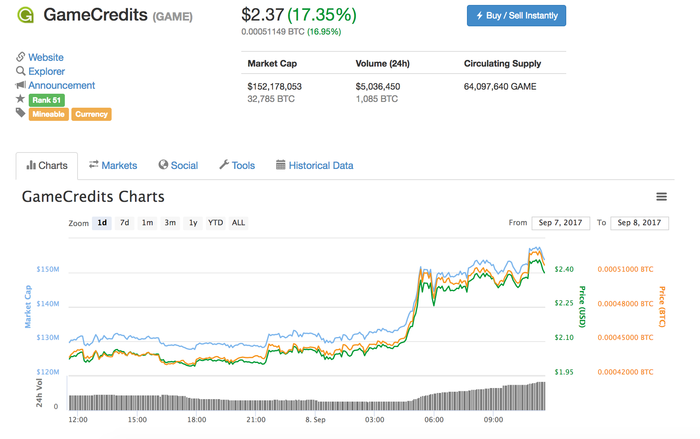The height and width of the screenshot is (439, 700).
Task: Open the GameCredits Website link
Action: point(46,57)
